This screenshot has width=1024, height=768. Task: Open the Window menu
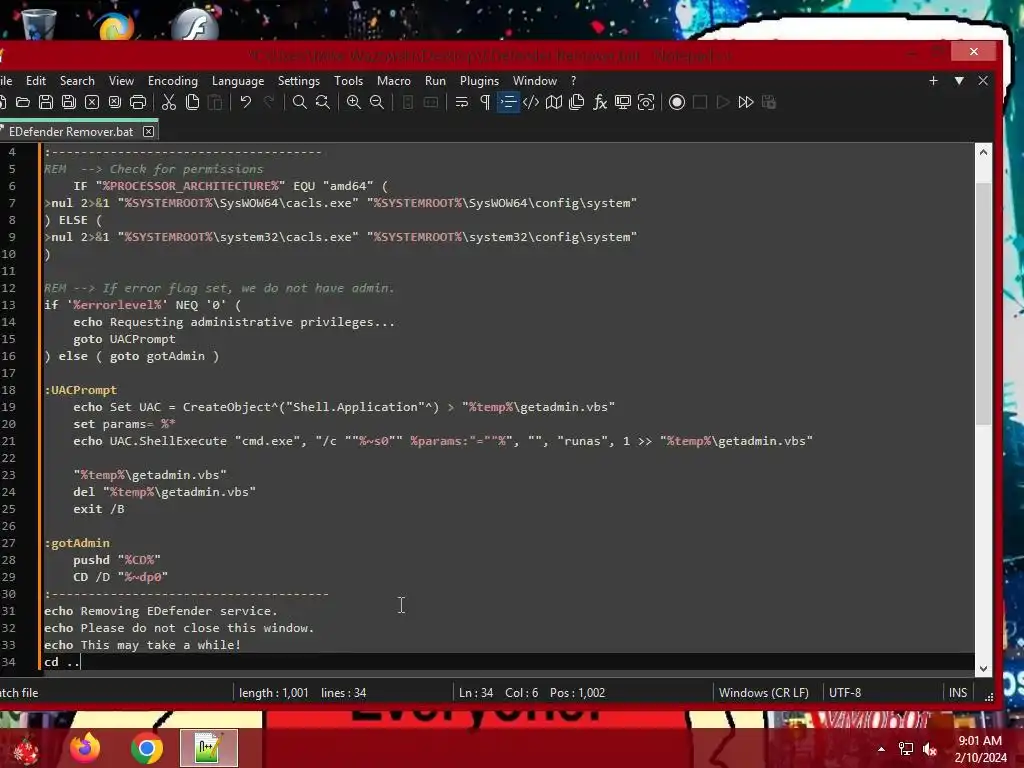coord(535,81)
